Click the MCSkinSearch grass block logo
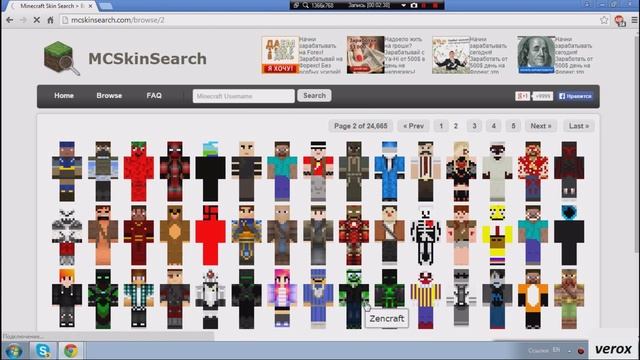Viewport: 640px width, 360px height. click(61, 58)
